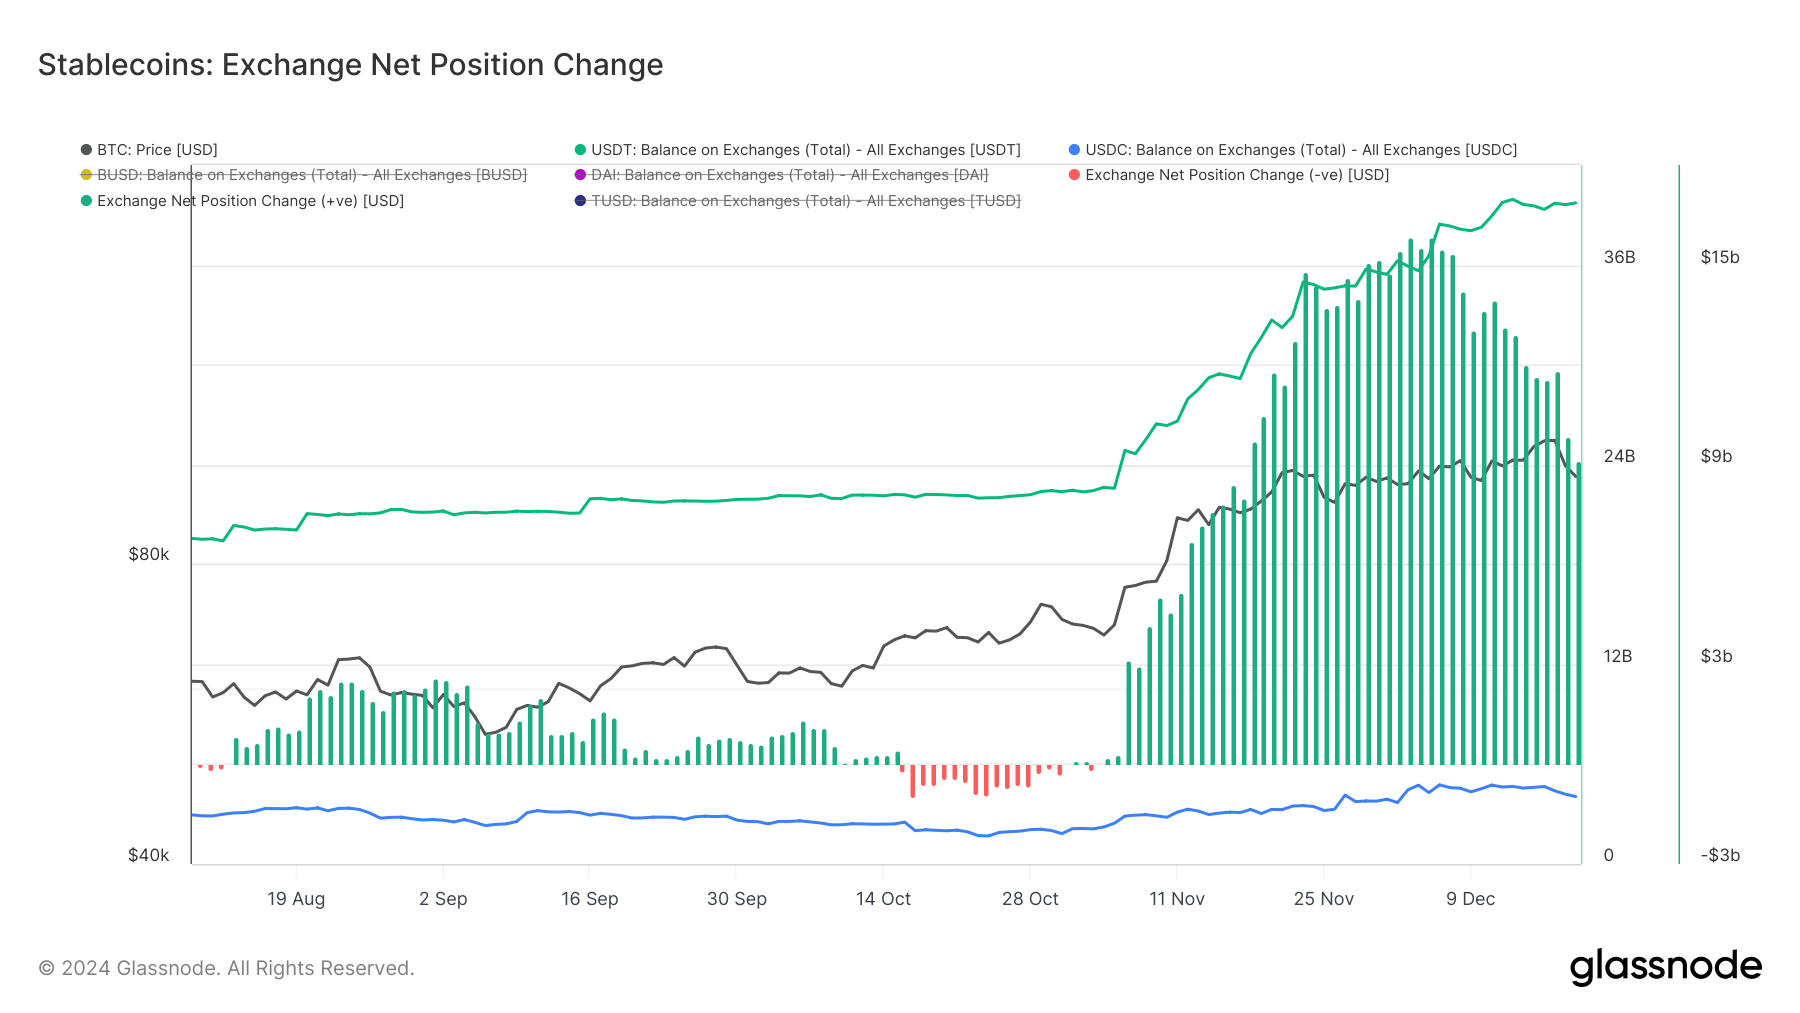Screen dimensions: 1800x1013
Task: Click the yellow BUSD legend dot
Action: pyautogui.click(x=86, y=175)
